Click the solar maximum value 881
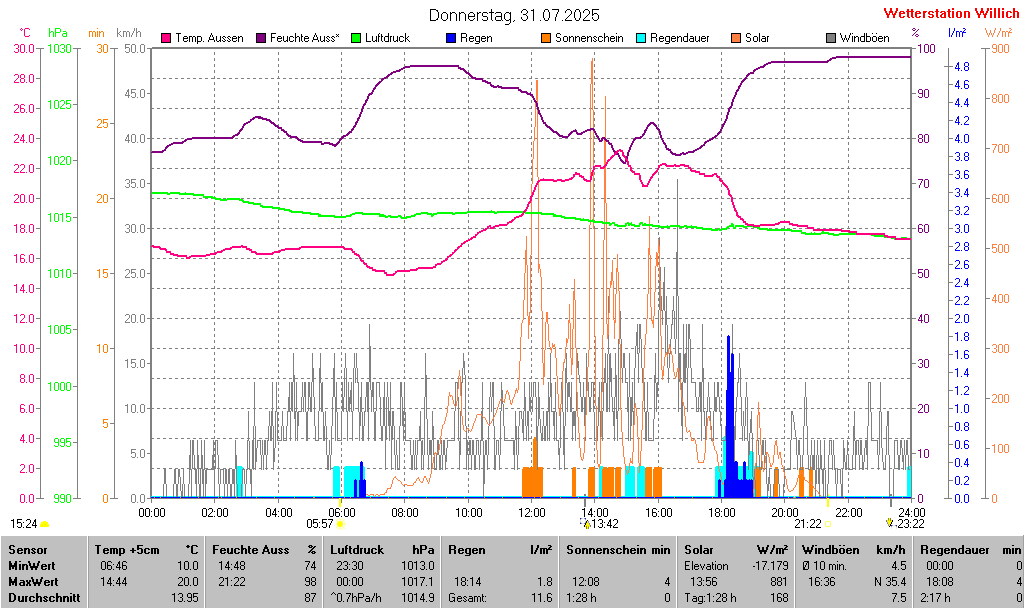 coord(780,581)
